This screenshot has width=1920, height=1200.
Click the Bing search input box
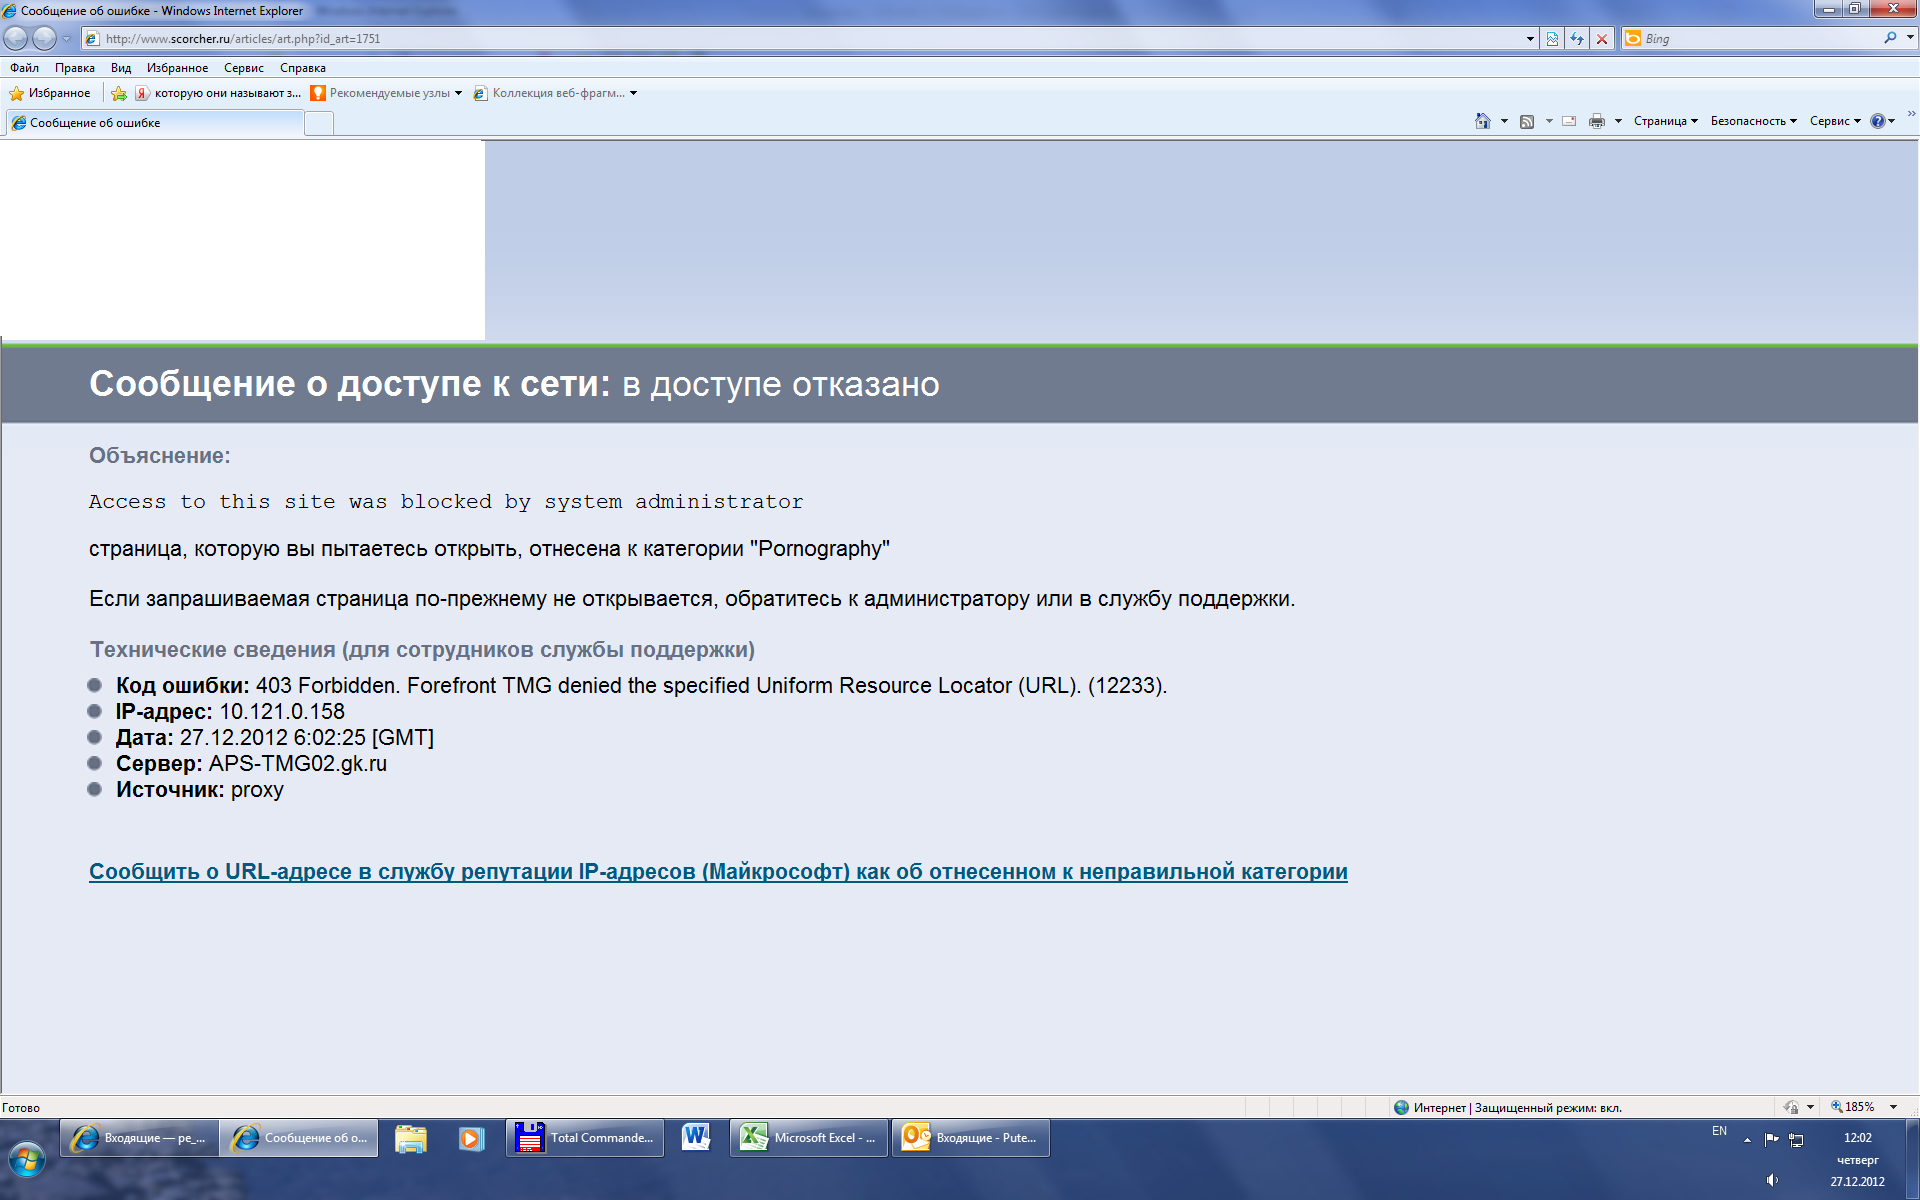pos(1760,39)
